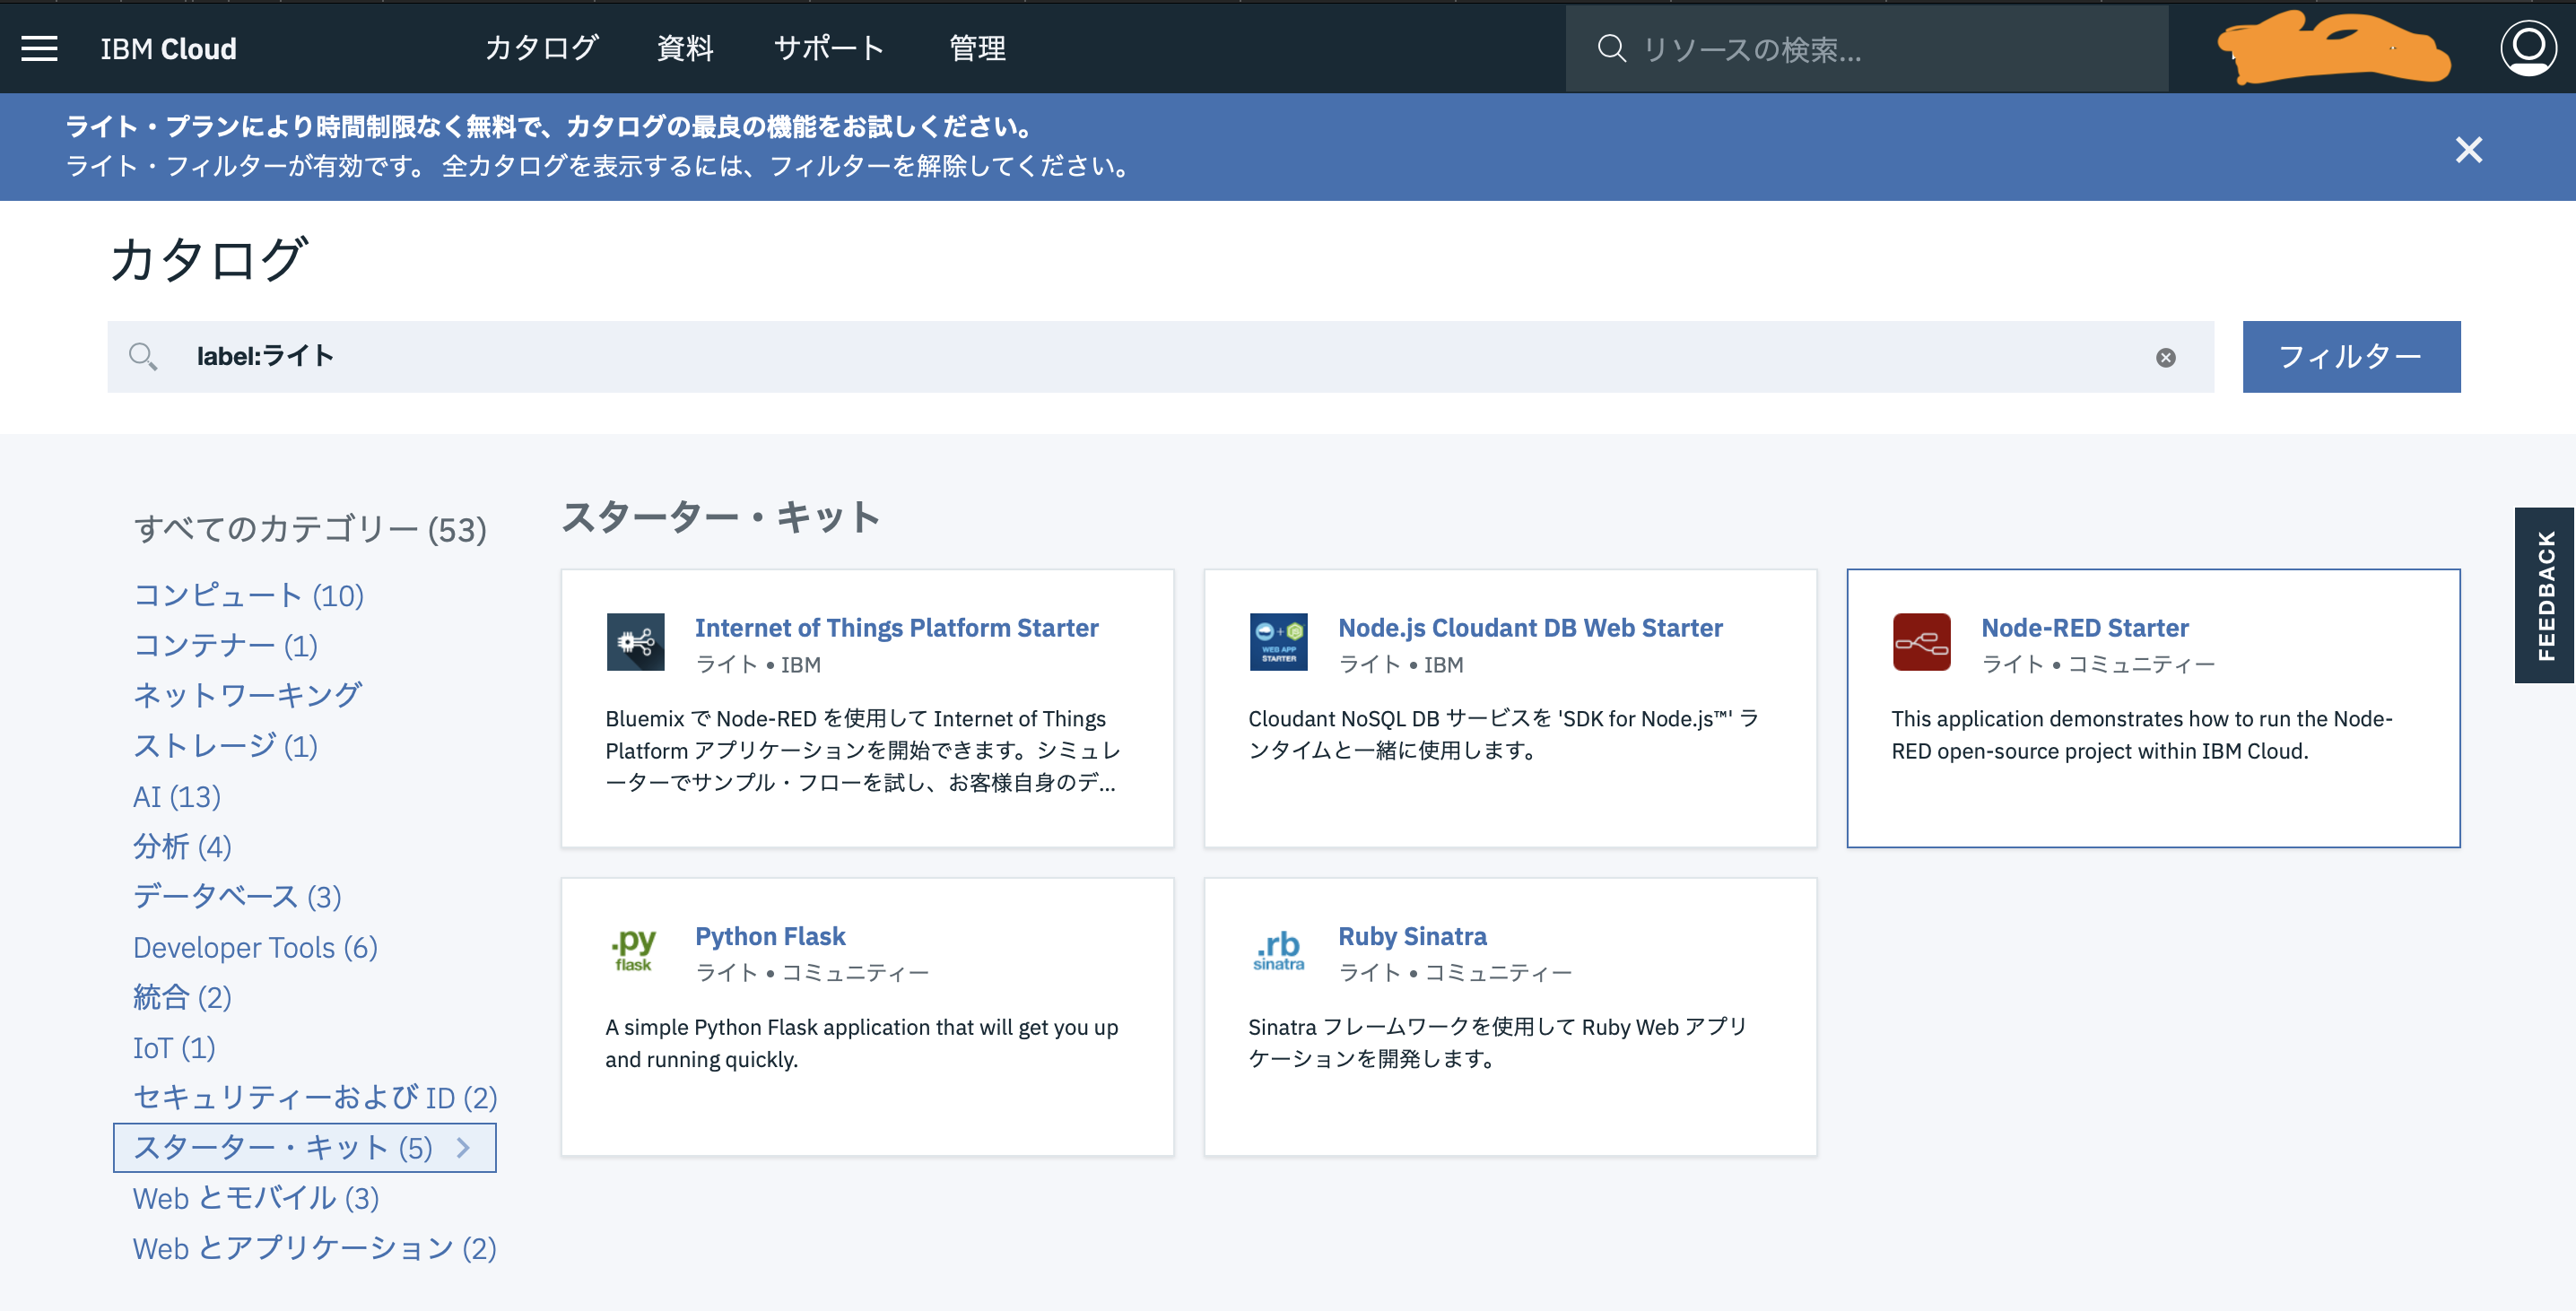Open the Node-RED Starter link
This screenshot has height=1311, width=2576.
pyautogui.click(x=2084, y=627)
